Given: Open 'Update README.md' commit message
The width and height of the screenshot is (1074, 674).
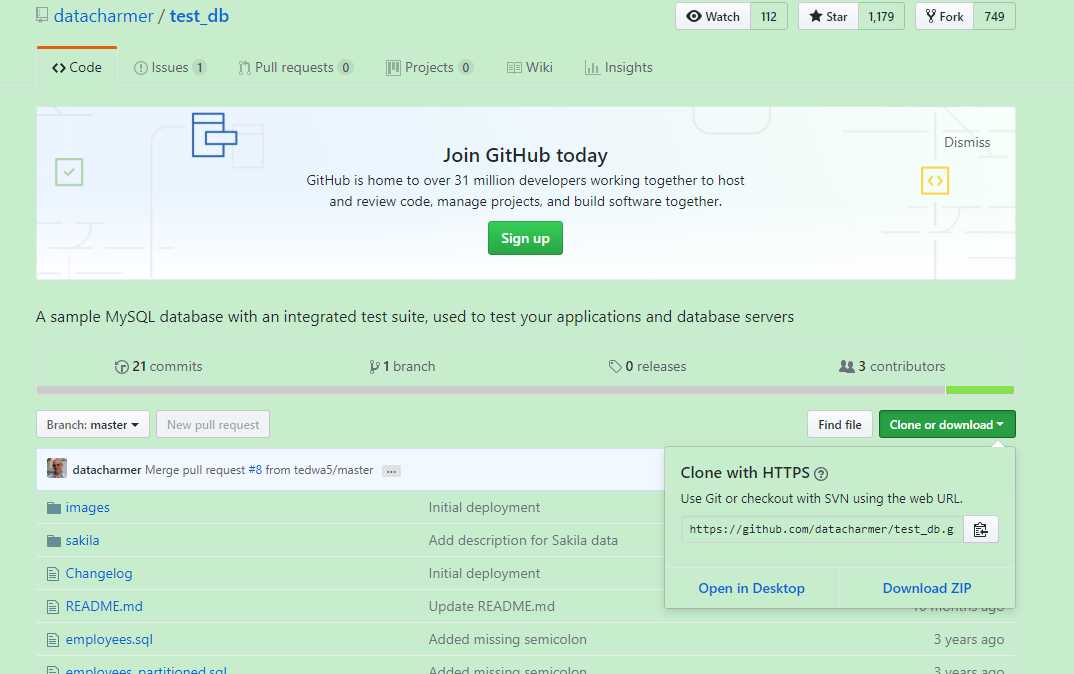Looking at the screenshot, I should pyautogui.click(x=492, y=606).
